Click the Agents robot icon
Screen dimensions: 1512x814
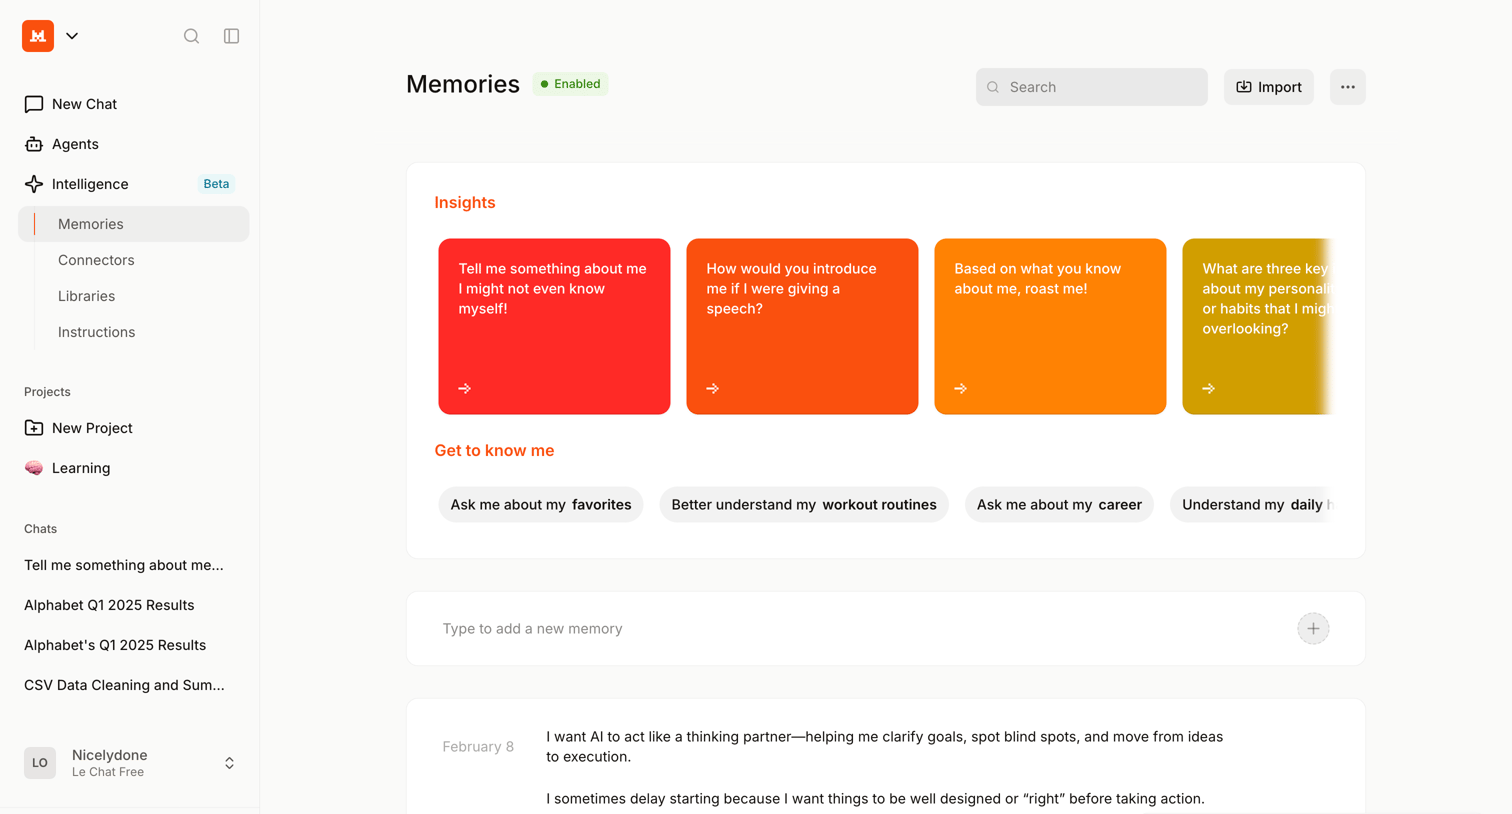click(x=34, y=144)
